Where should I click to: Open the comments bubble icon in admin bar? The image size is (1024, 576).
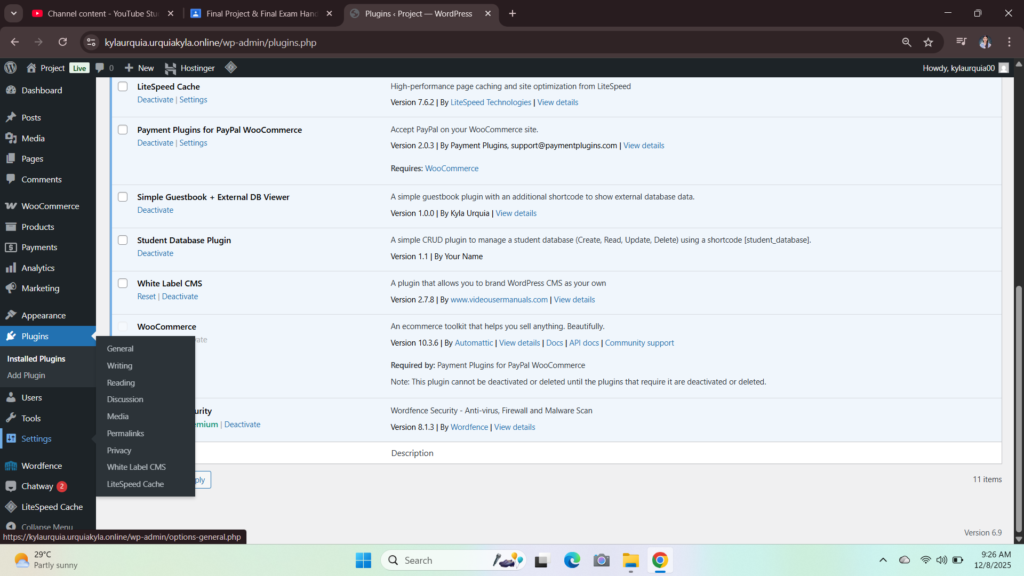(x=100, y=68)
